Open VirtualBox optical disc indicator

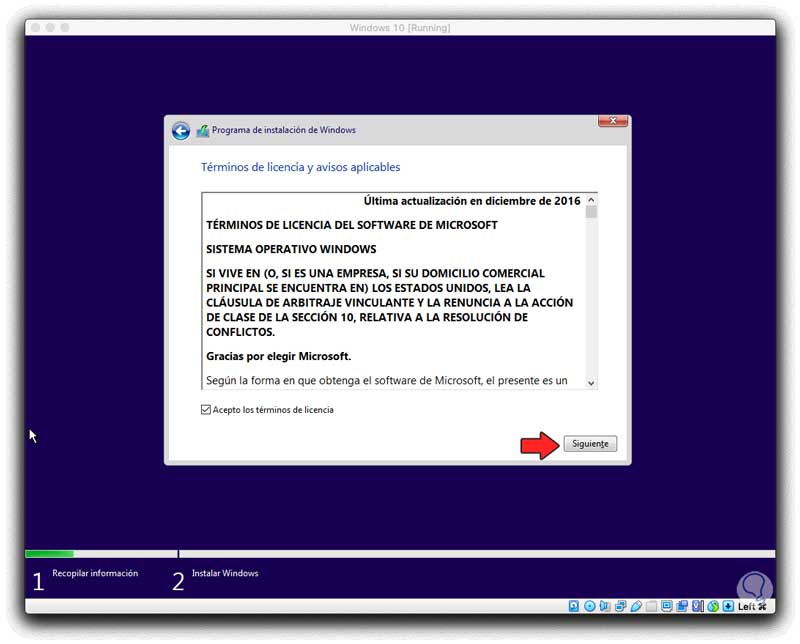point(589,606)
